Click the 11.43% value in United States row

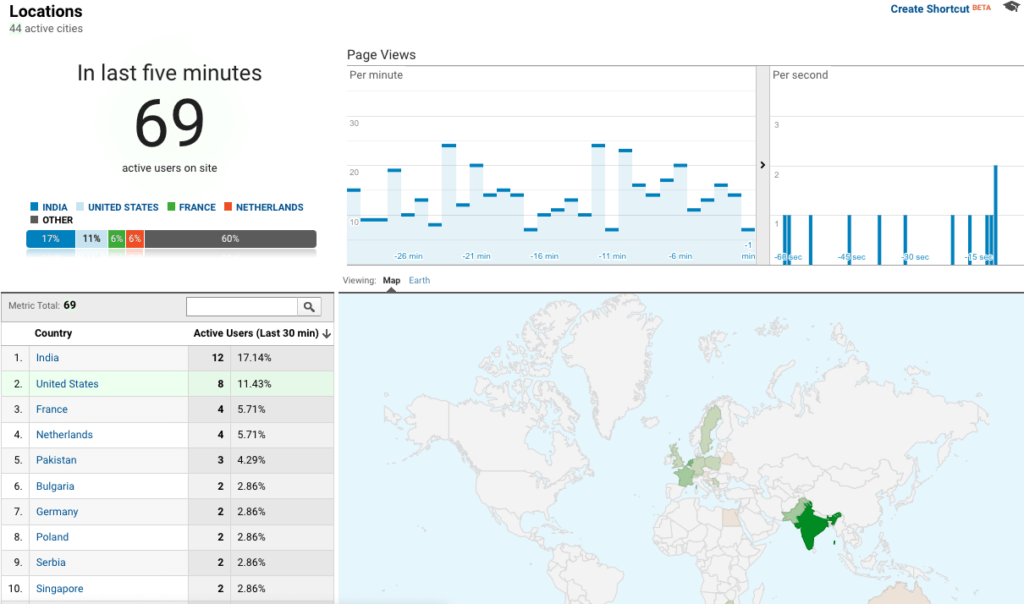click(x=254, y=384)
